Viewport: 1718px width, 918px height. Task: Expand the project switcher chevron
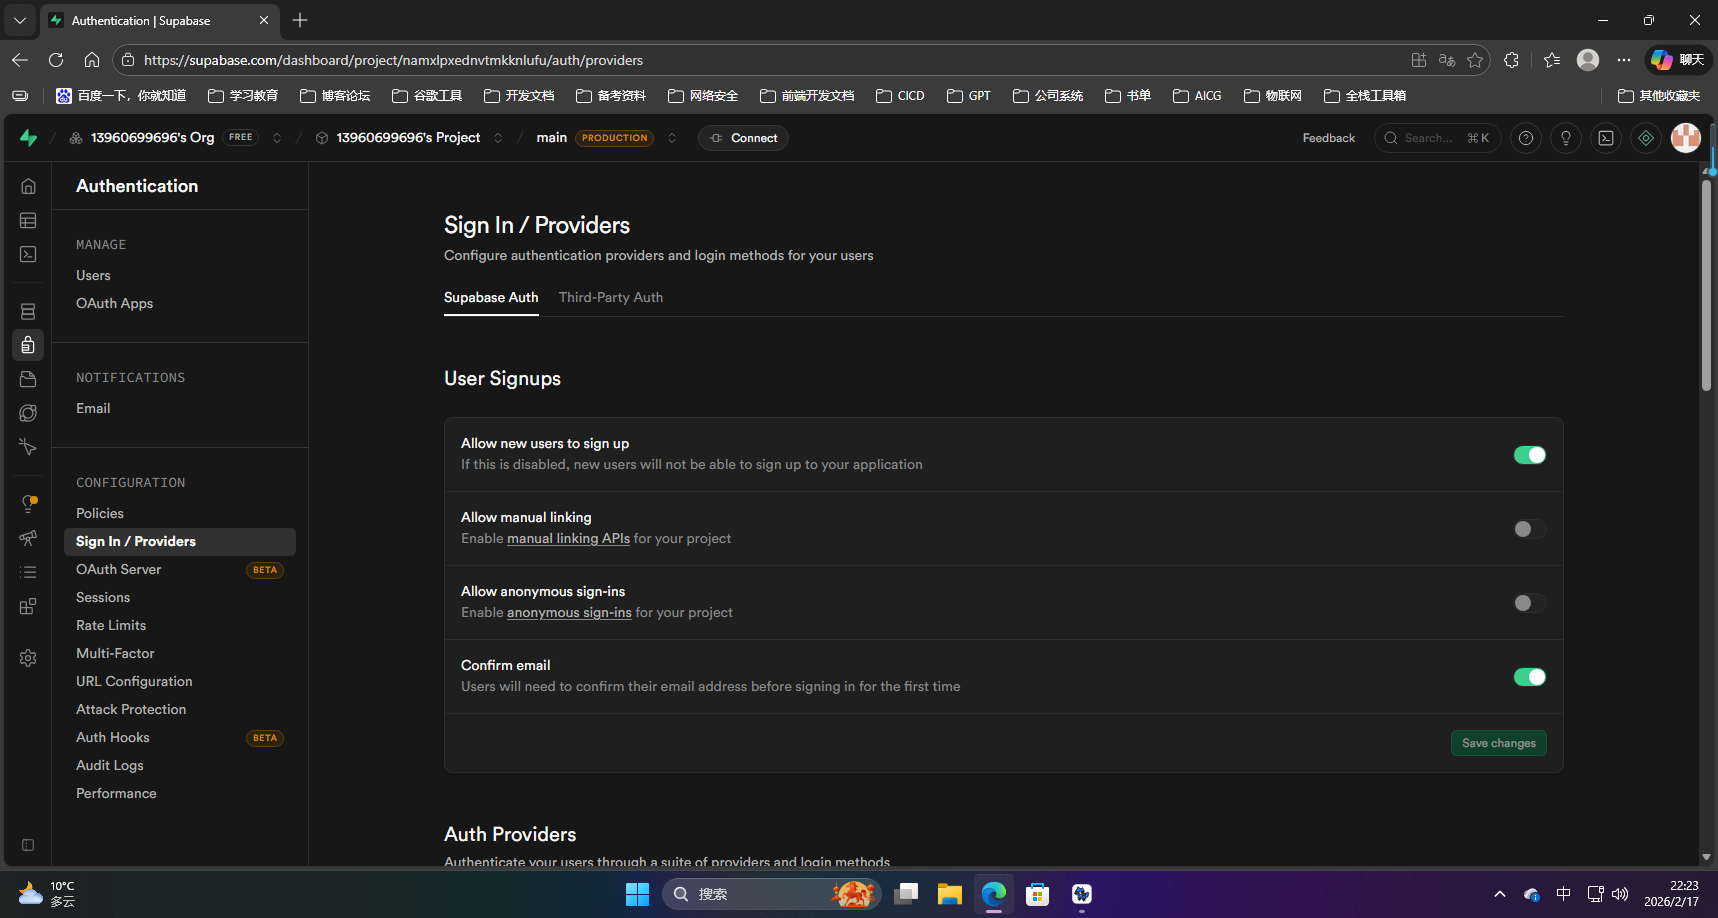point(498,138)
